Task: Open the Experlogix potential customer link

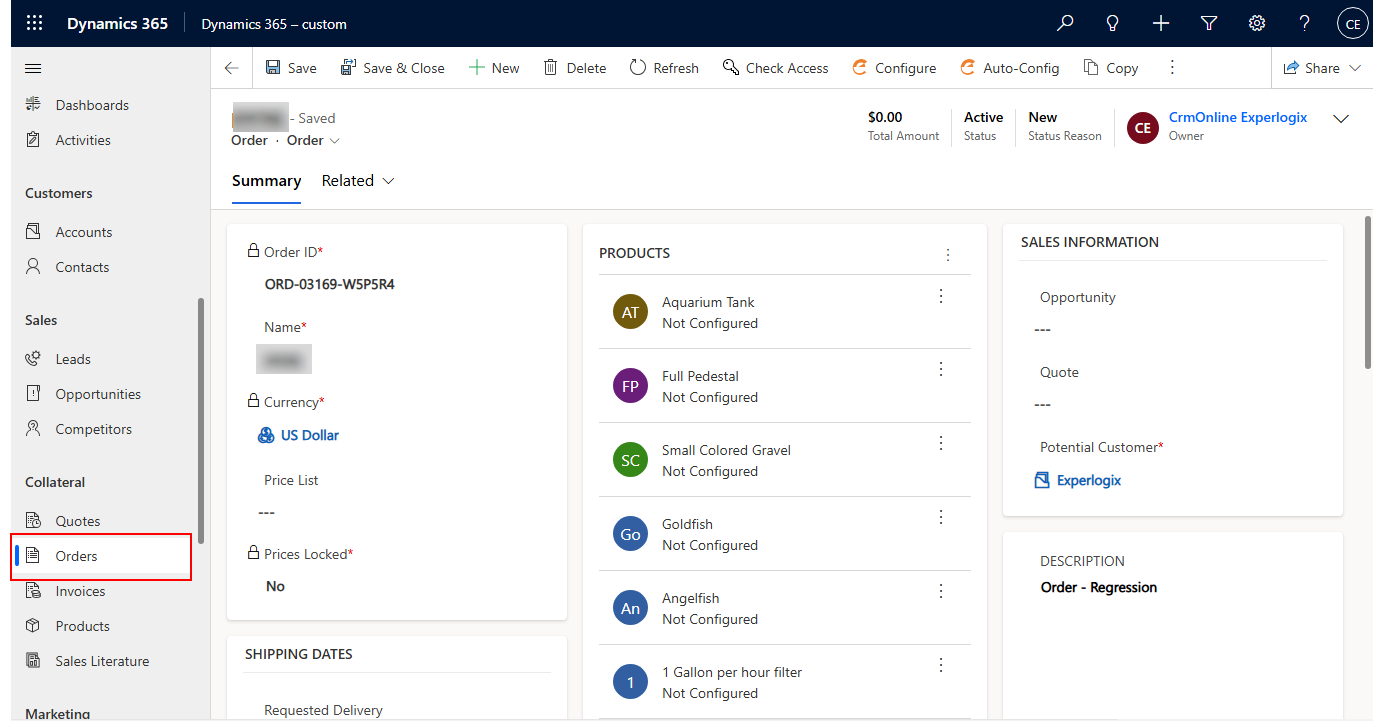Action: [1089, 480]
